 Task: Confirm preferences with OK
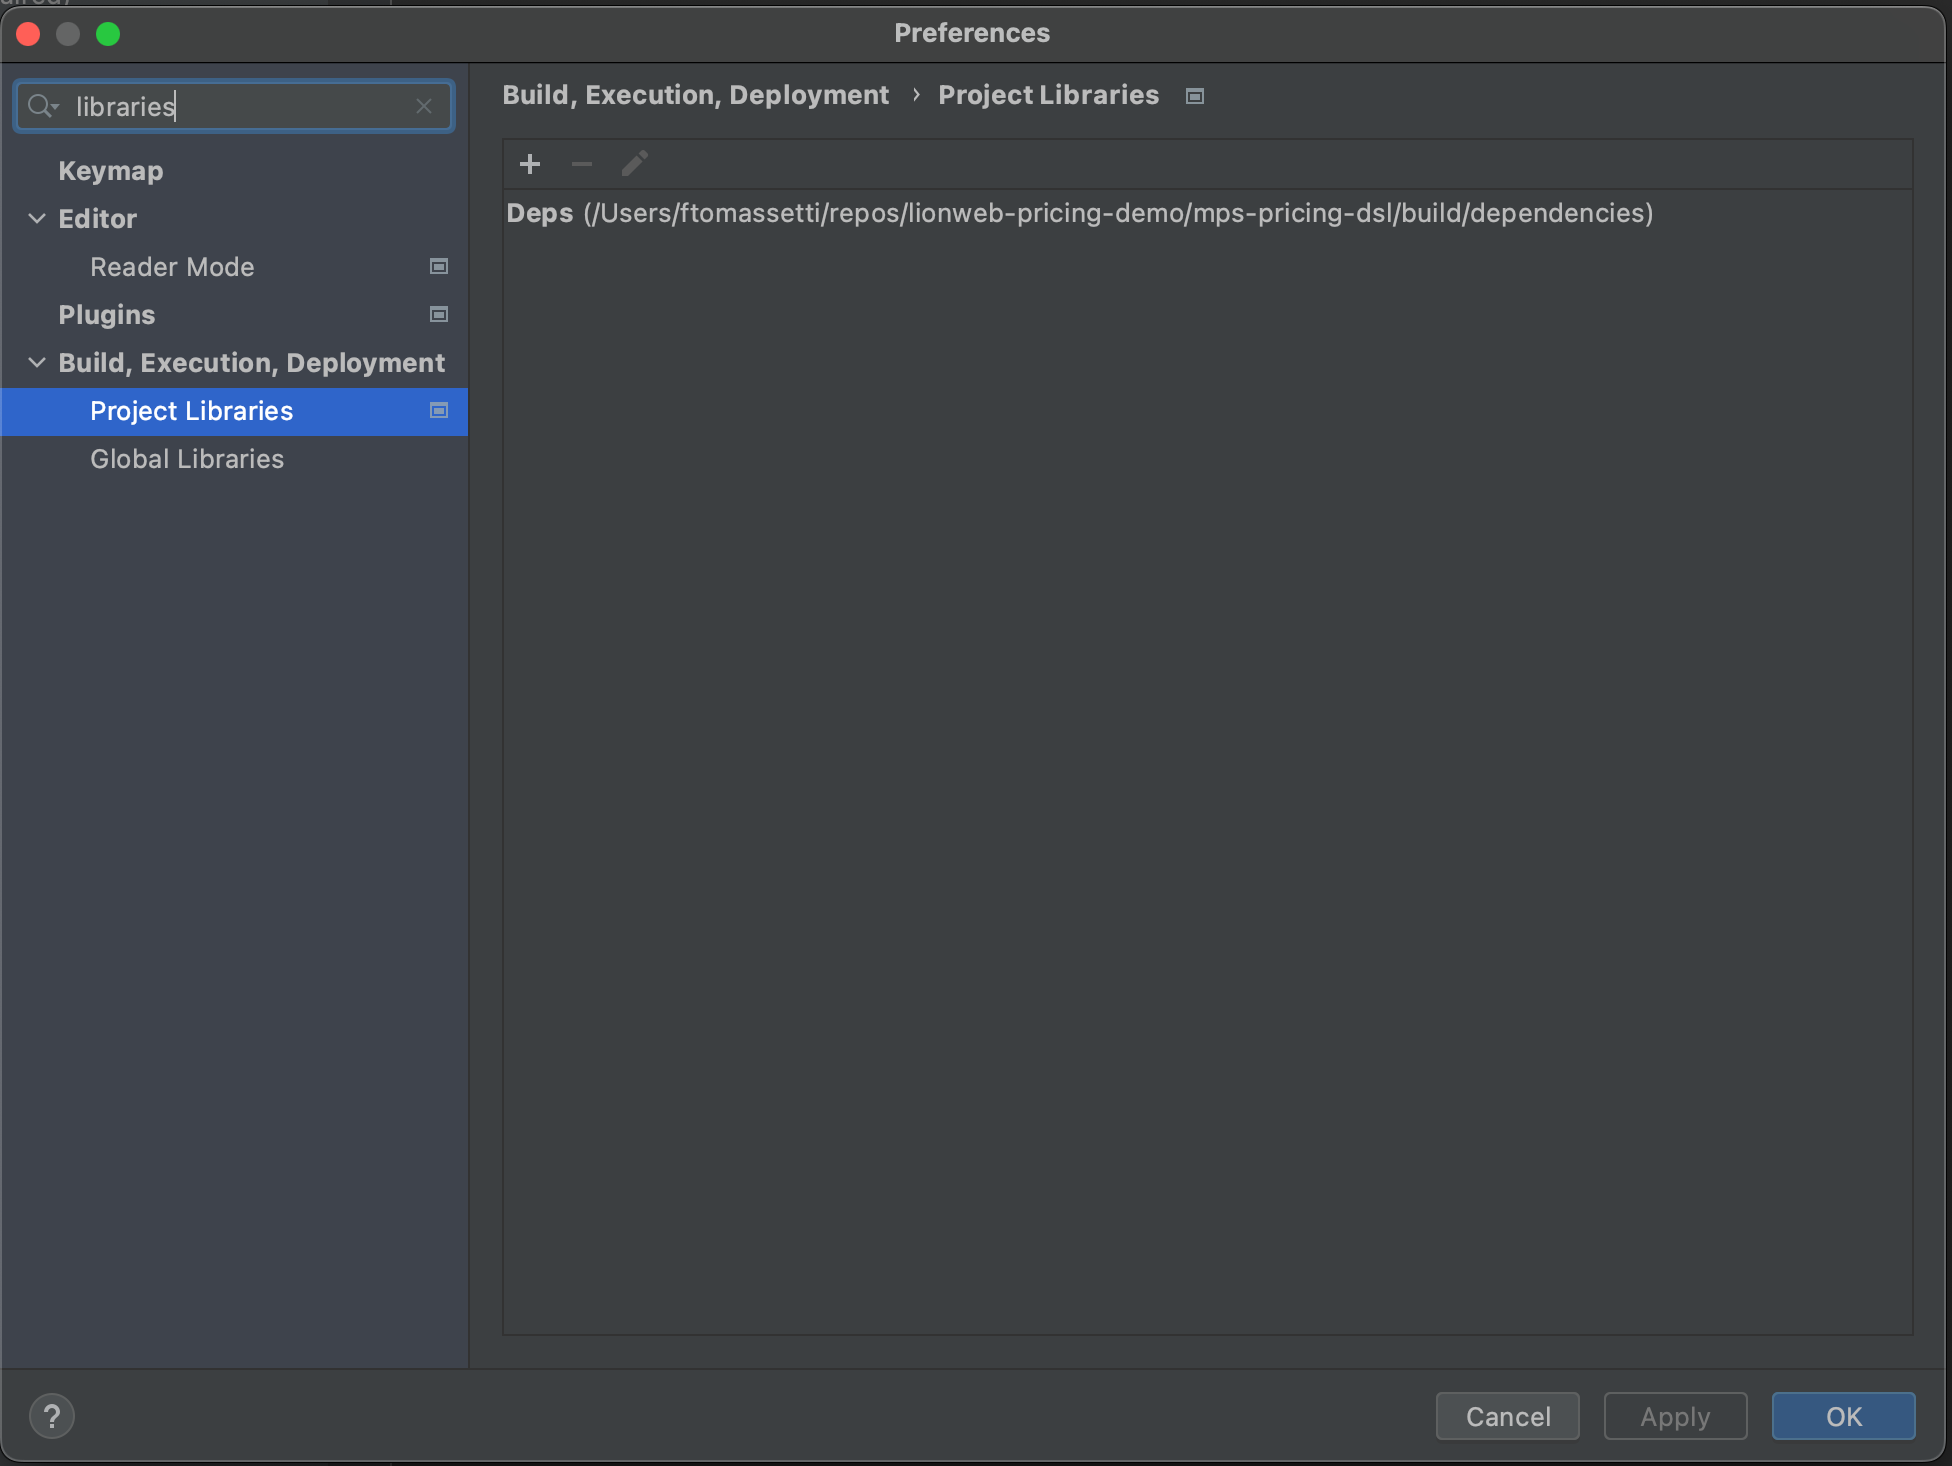[1844, 1416]
